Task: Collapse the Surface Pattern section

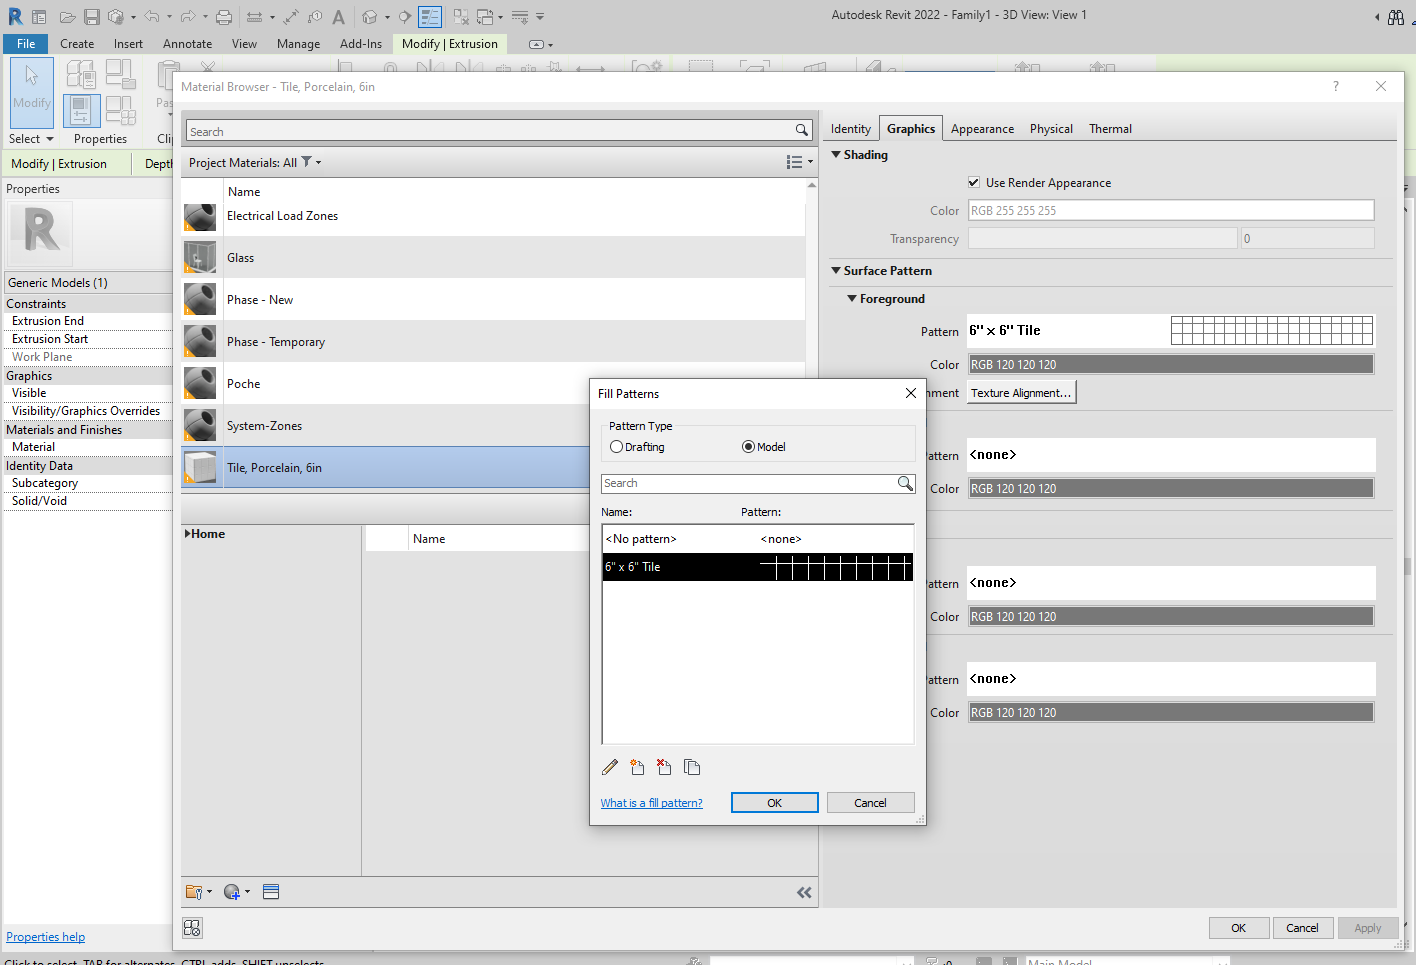Action: tap(837, 270)
